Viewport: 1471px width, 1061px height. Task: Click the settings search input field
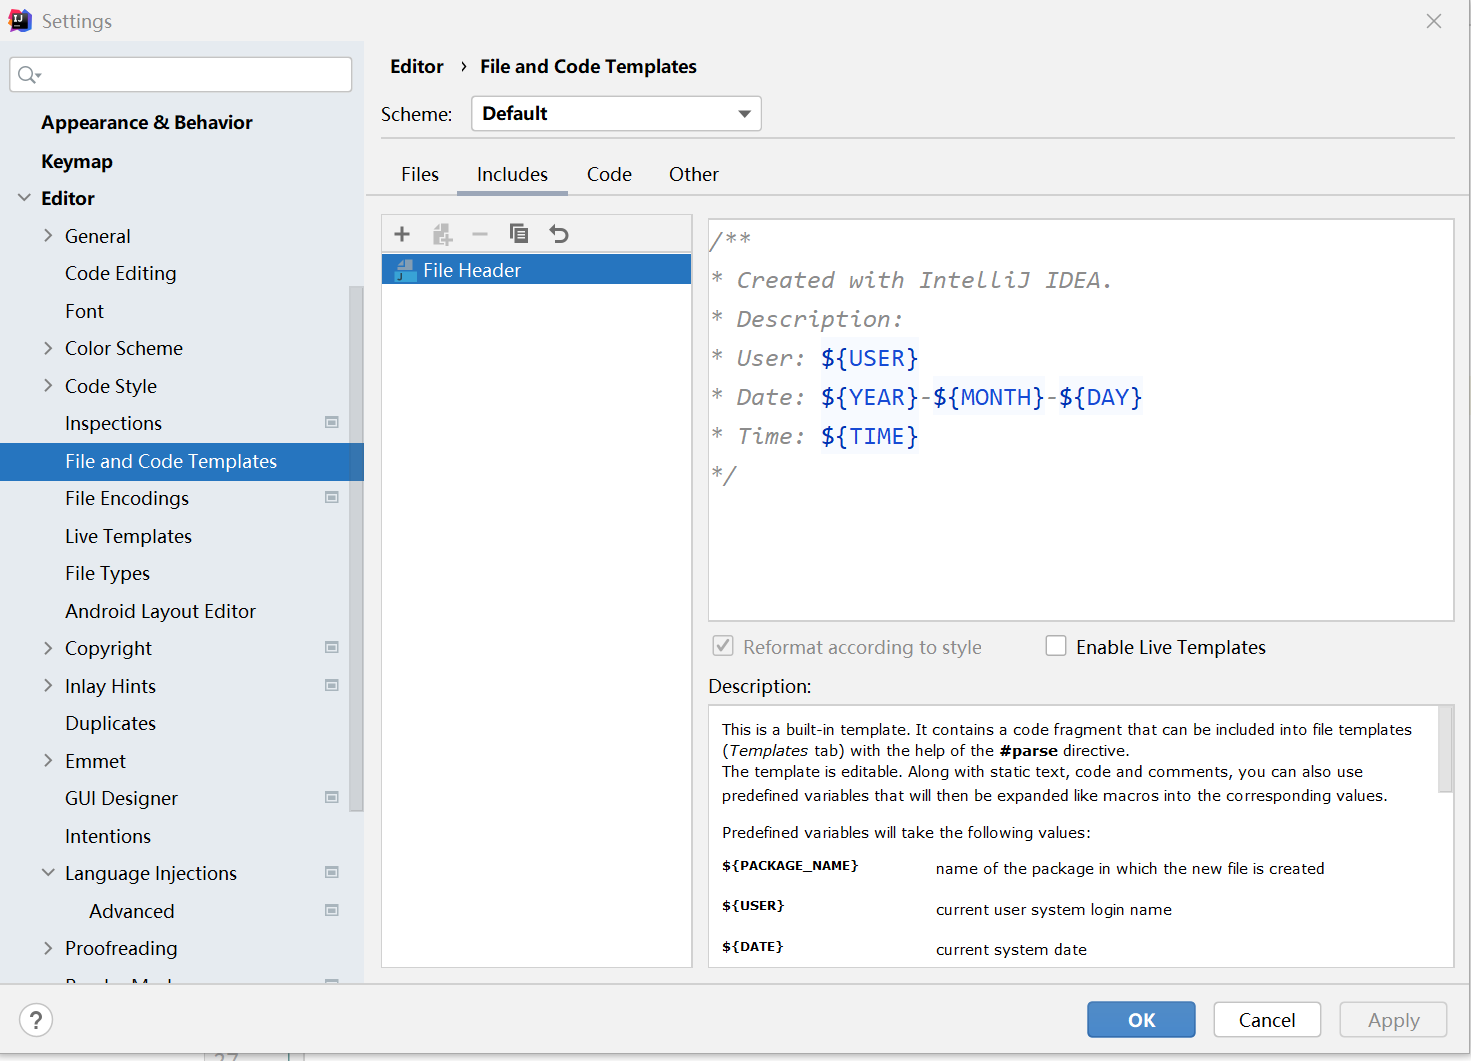(181, 75)
